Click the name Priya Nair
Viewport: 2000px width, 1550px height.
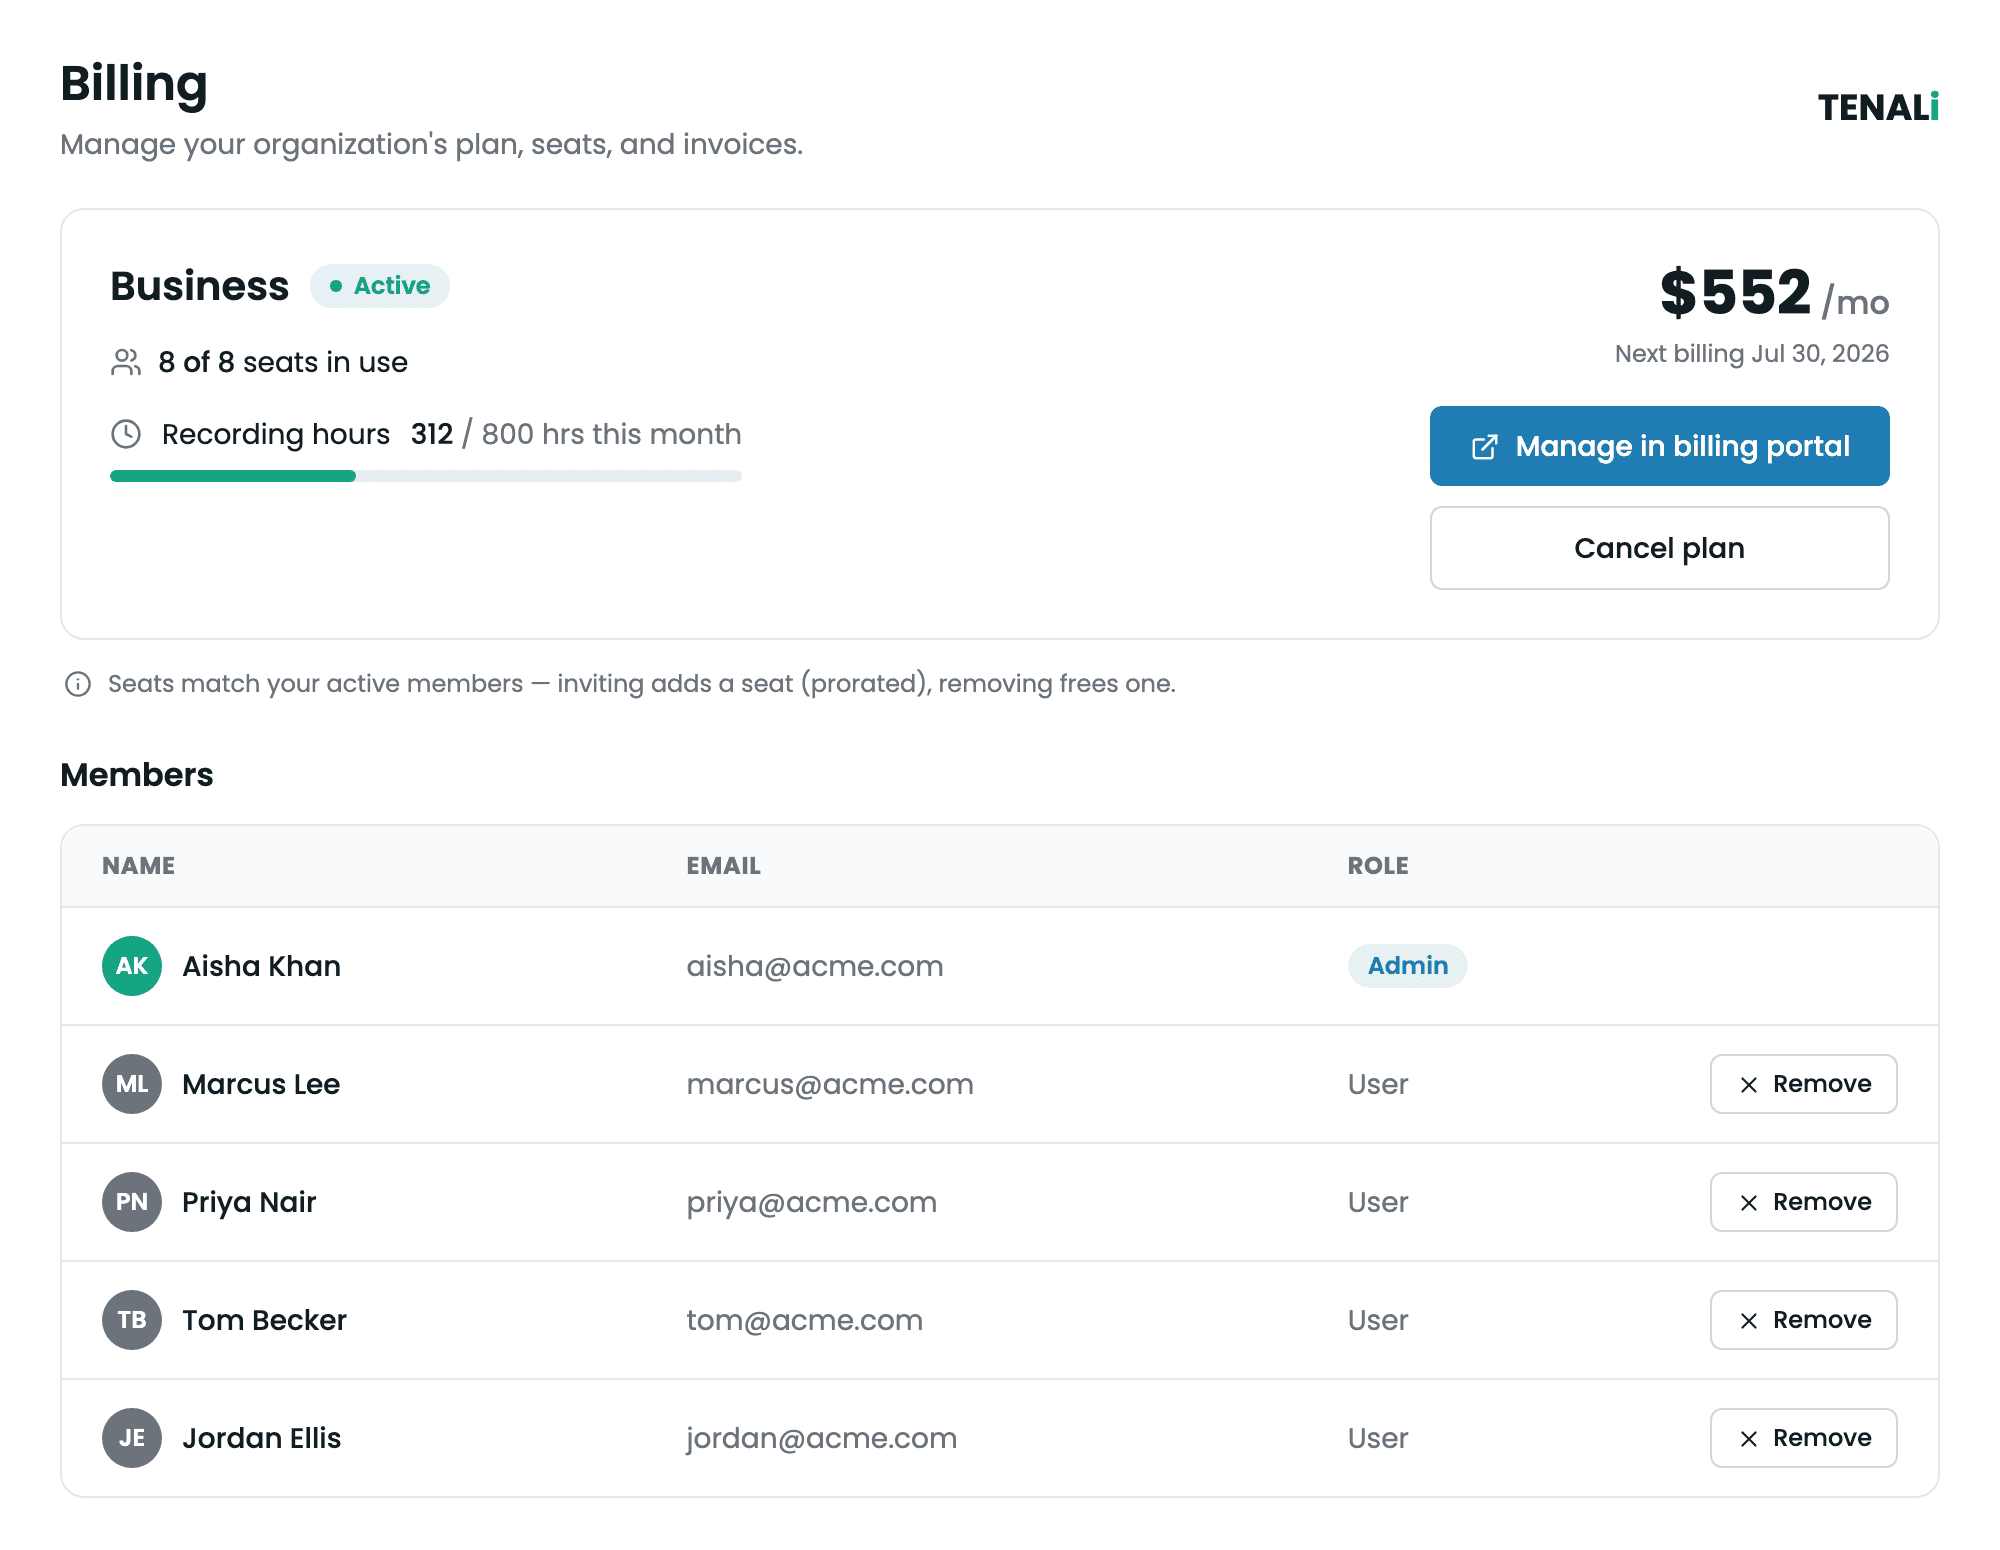click(x=249, y=1202)
